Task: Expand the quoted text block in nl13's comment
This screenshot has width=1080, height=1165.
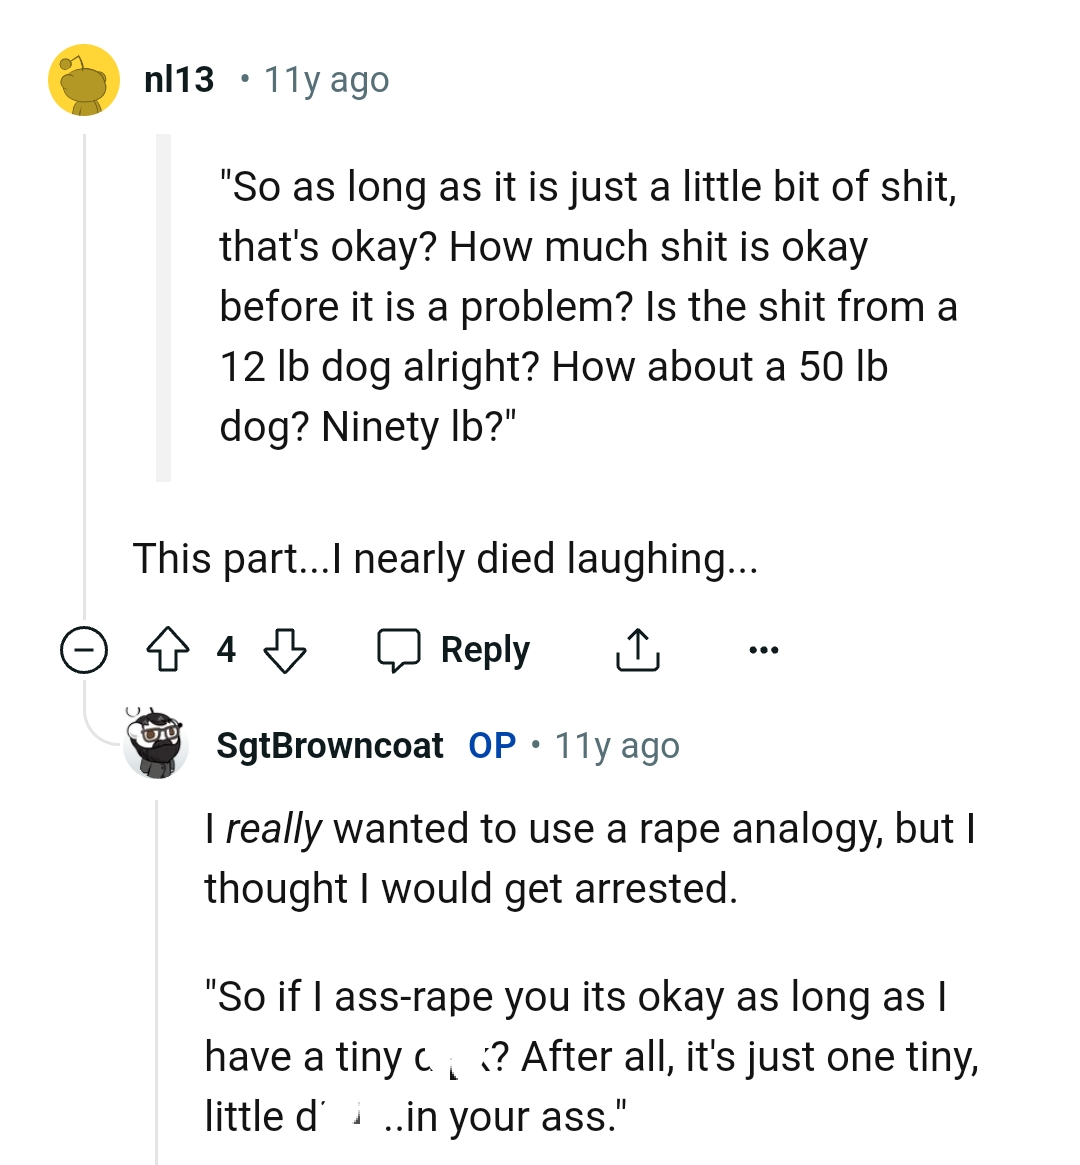Action: point(163,305)
